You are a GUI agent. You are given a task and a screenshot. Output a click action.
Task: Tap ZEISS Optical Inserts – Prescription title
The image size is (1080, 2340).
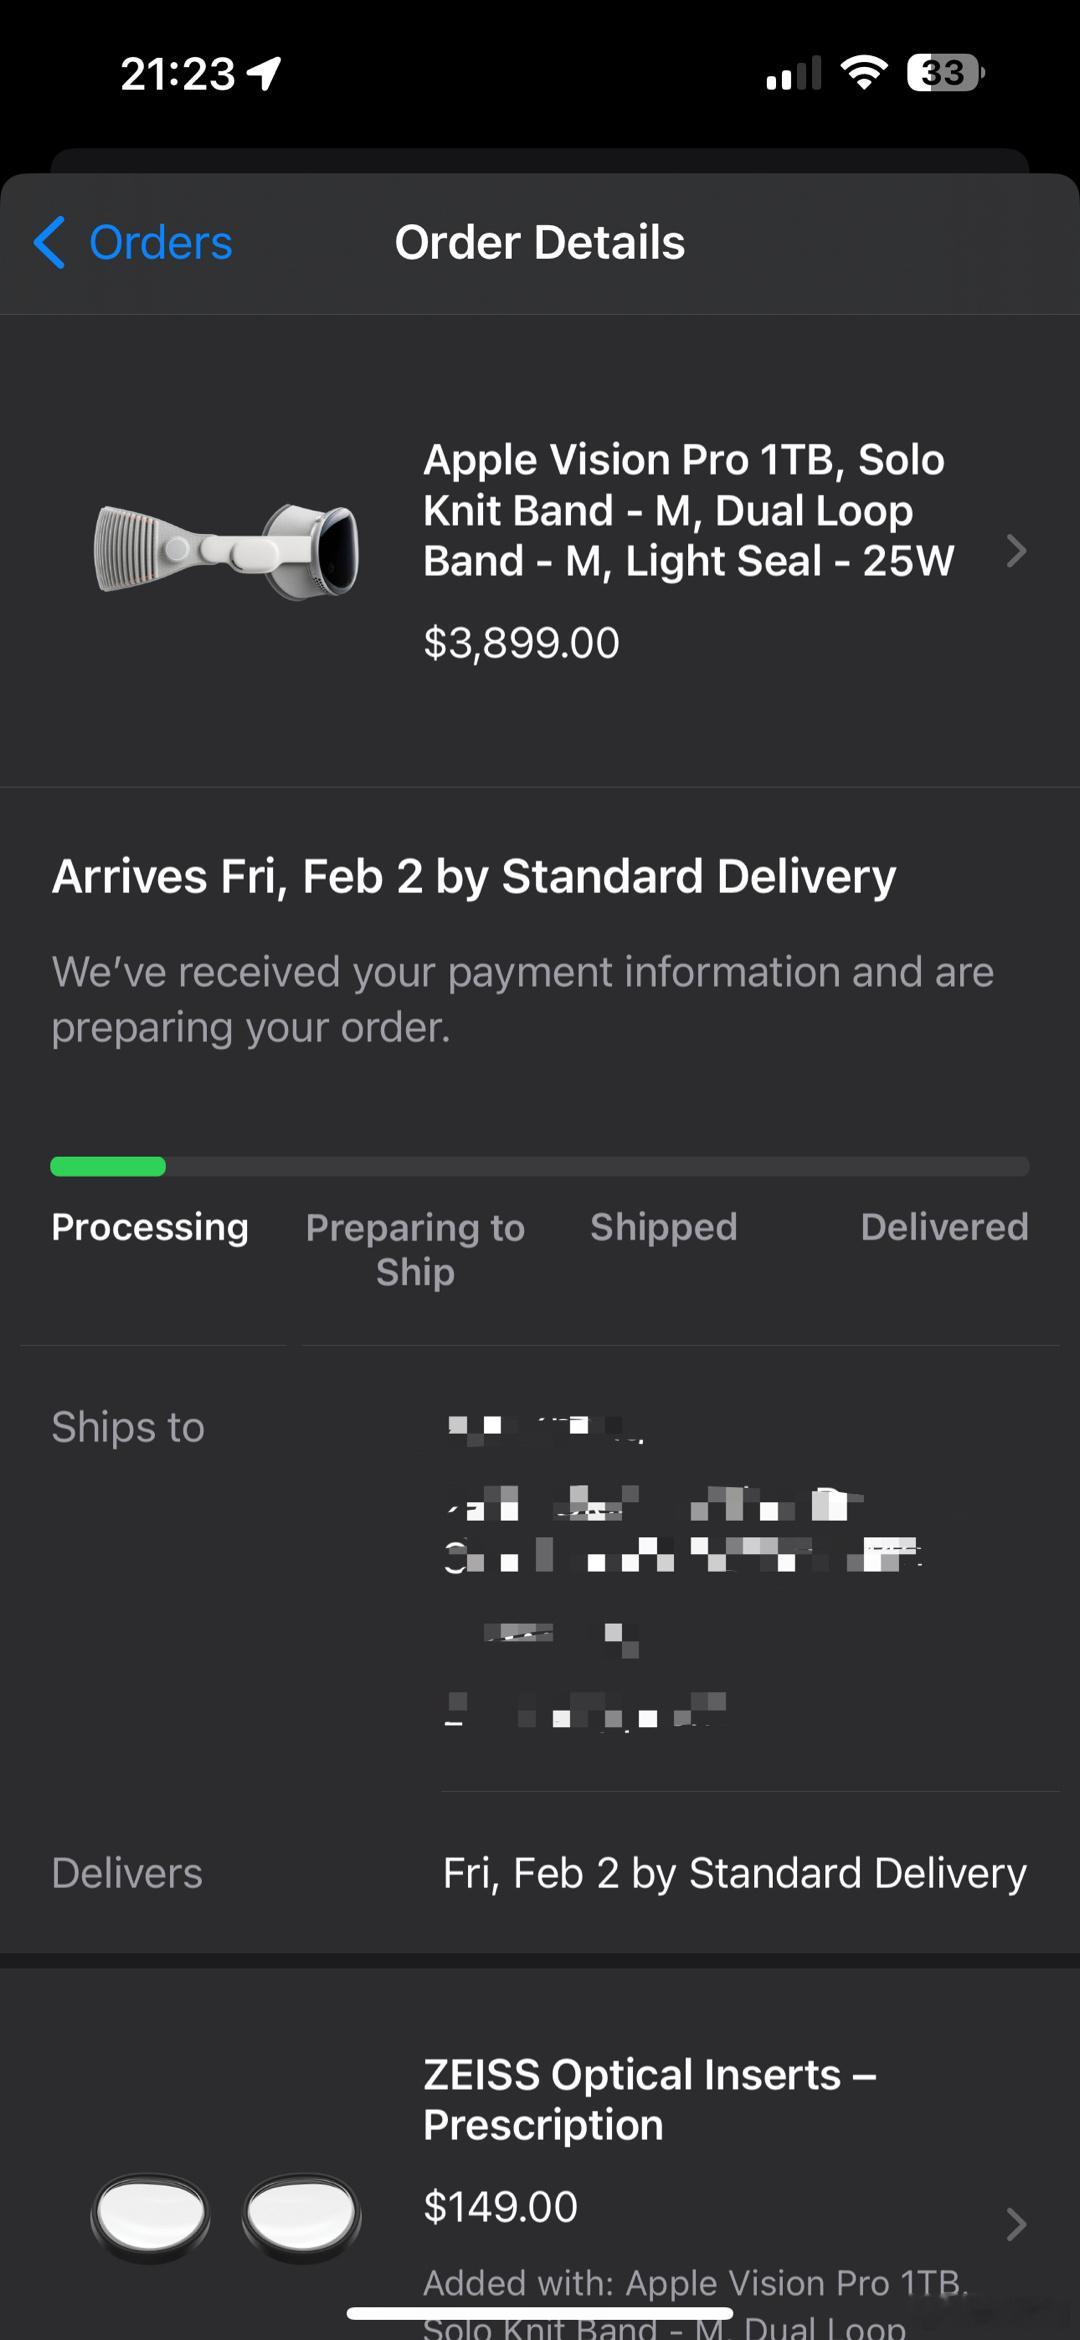click(x=650, y=2099)
